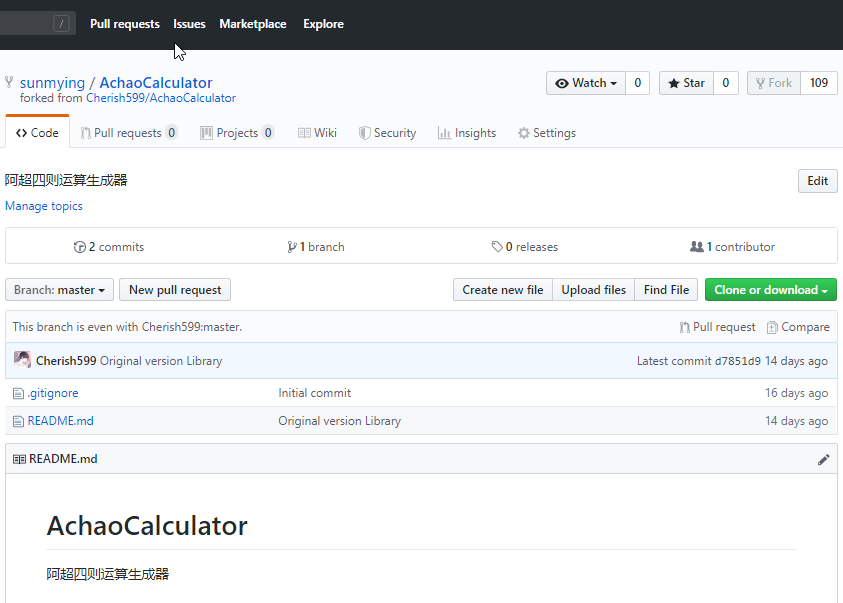Image resolution: width=843 pixels, height=603 pixels.
Task: Click the file icon next to README.md
Action: [18, 422]
